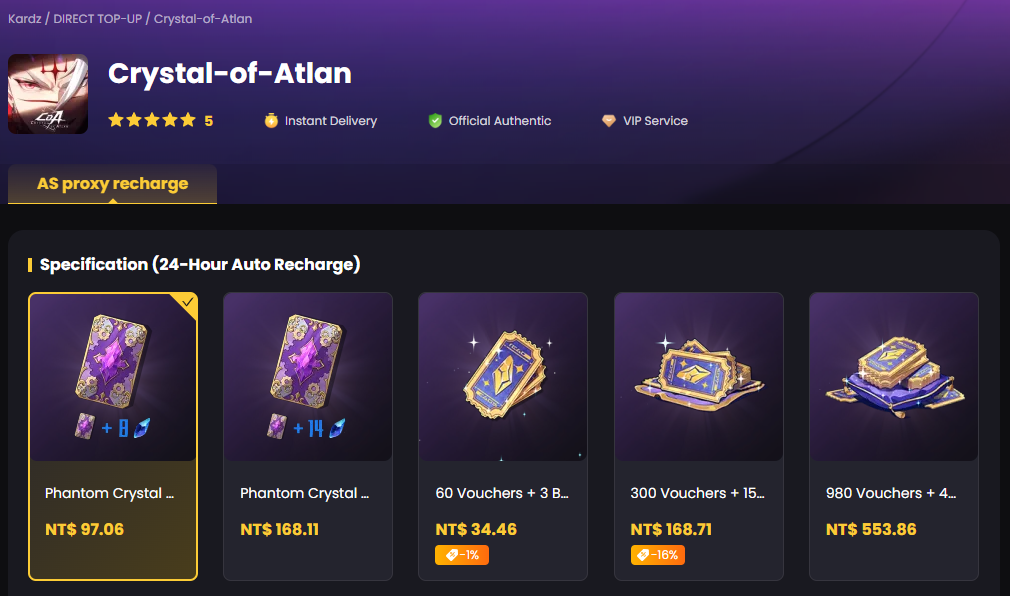The height and width of the screenshot is (596, 1010).
Task: Click the VIP Service badge icon
Action: tap(608, 120)
